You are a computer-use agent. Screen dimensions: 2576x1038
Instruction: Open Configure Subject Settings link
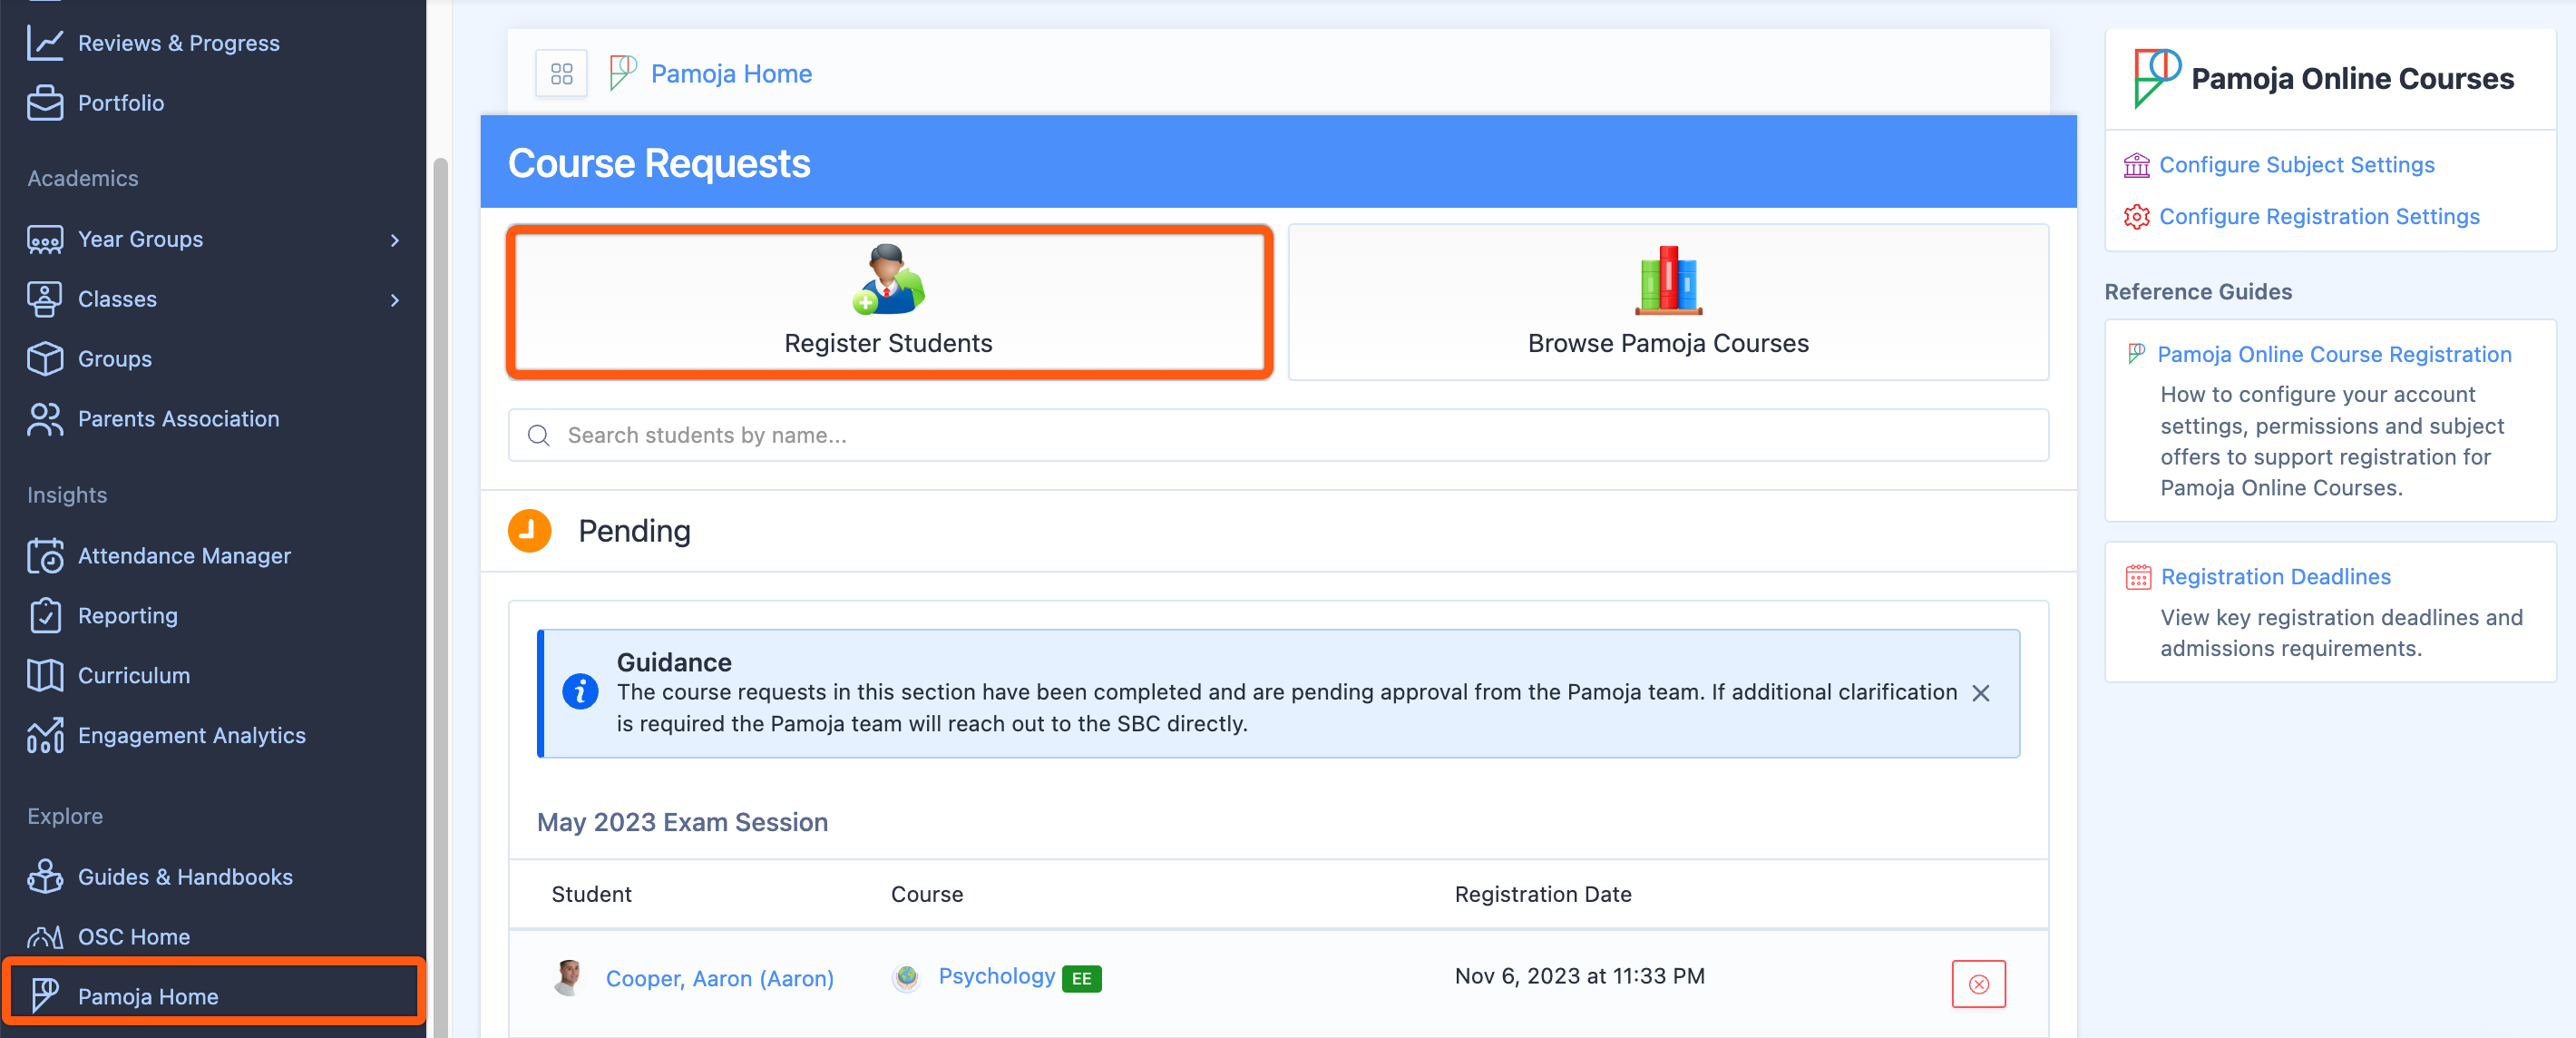click(2296, 165)
